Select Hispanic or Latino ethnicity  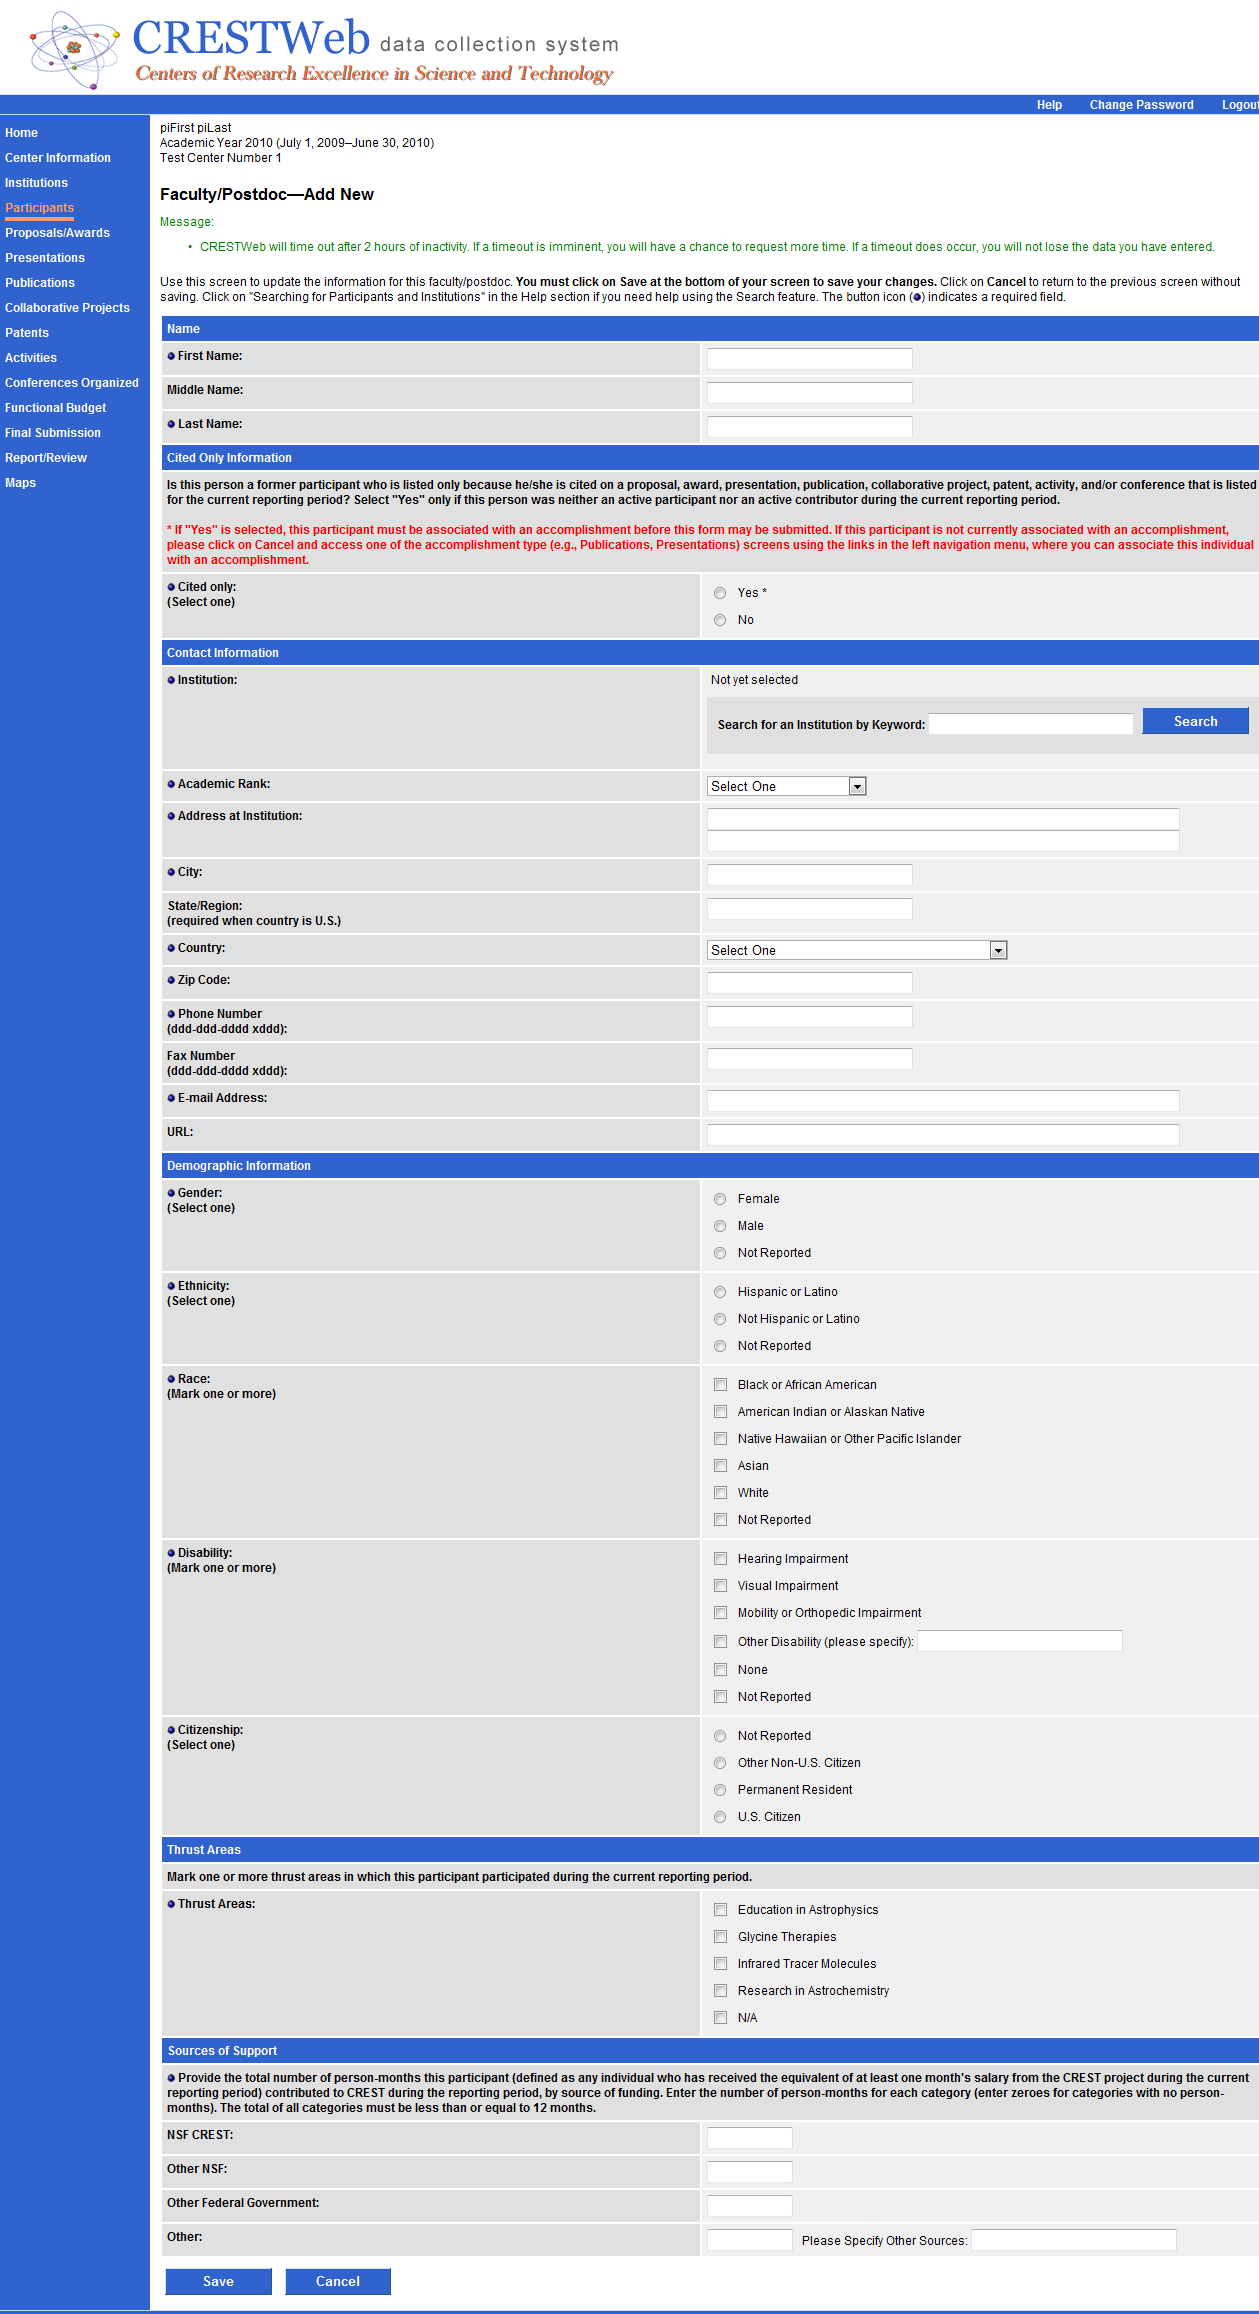tap(720, 1292)
